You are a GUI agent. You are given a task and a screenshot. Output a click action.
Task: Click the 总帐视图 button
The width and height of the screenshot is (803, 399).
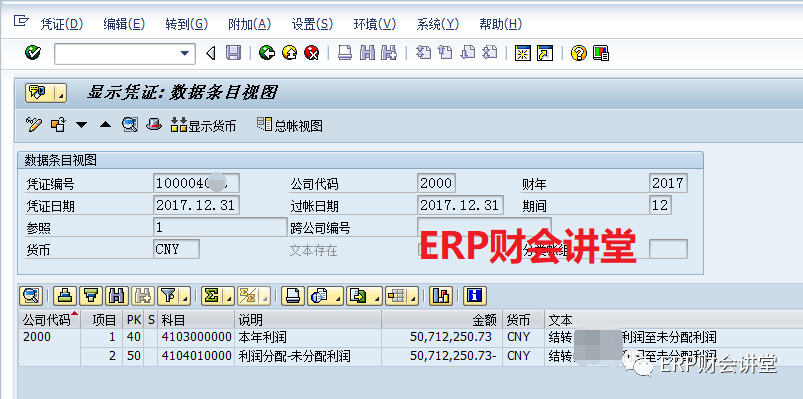tap(290, 125)
